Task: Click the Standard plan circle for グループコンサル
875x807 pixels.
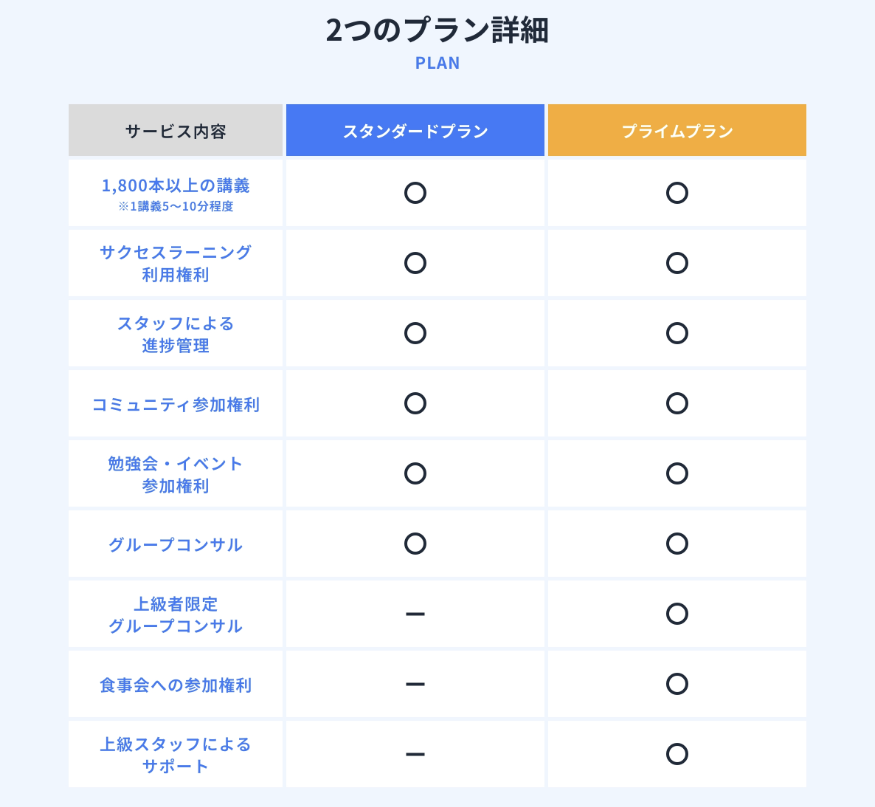Action: pyautogui.click(x=415, y=543)
